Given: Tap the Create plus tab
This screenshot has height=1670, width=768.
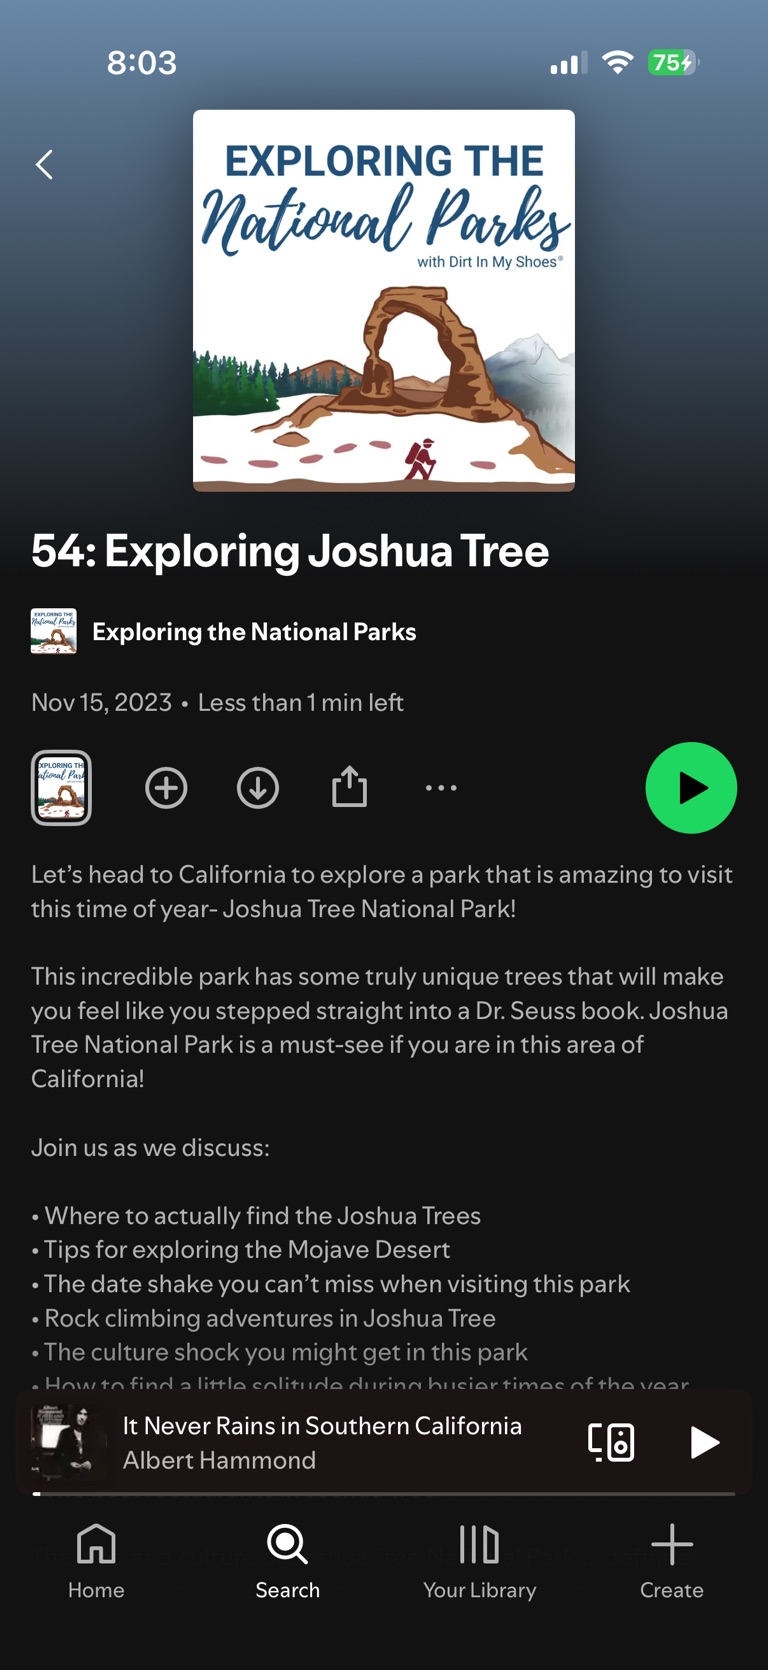Looking at the screenshot, I should coord(671,1562).
